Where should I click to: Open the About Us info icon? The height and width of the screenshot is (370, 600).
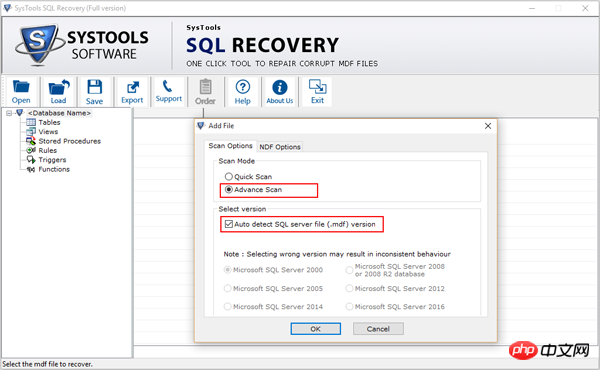[x=280, y=91]
